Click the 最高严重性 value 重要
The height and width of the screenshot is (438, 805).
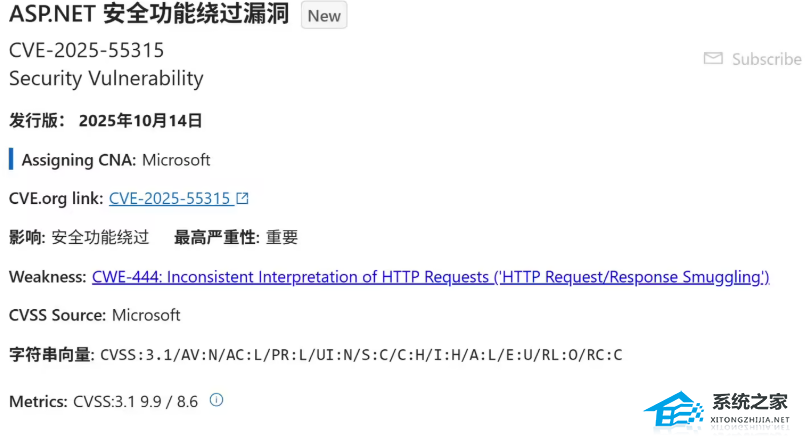click(282, 237)
